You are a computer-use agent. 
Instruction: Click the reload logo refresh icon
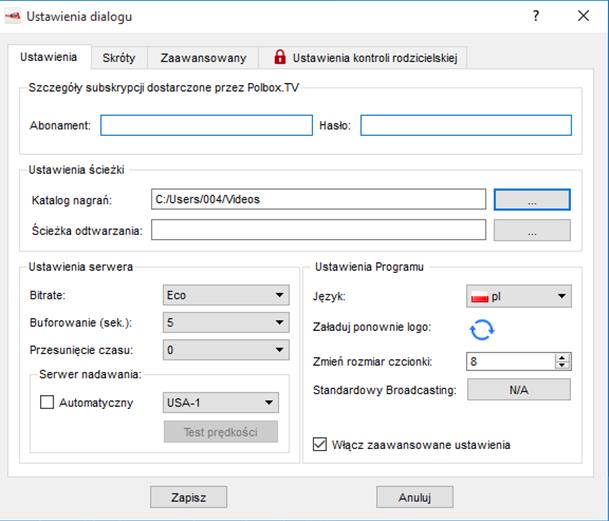click(x=482, y=330)
